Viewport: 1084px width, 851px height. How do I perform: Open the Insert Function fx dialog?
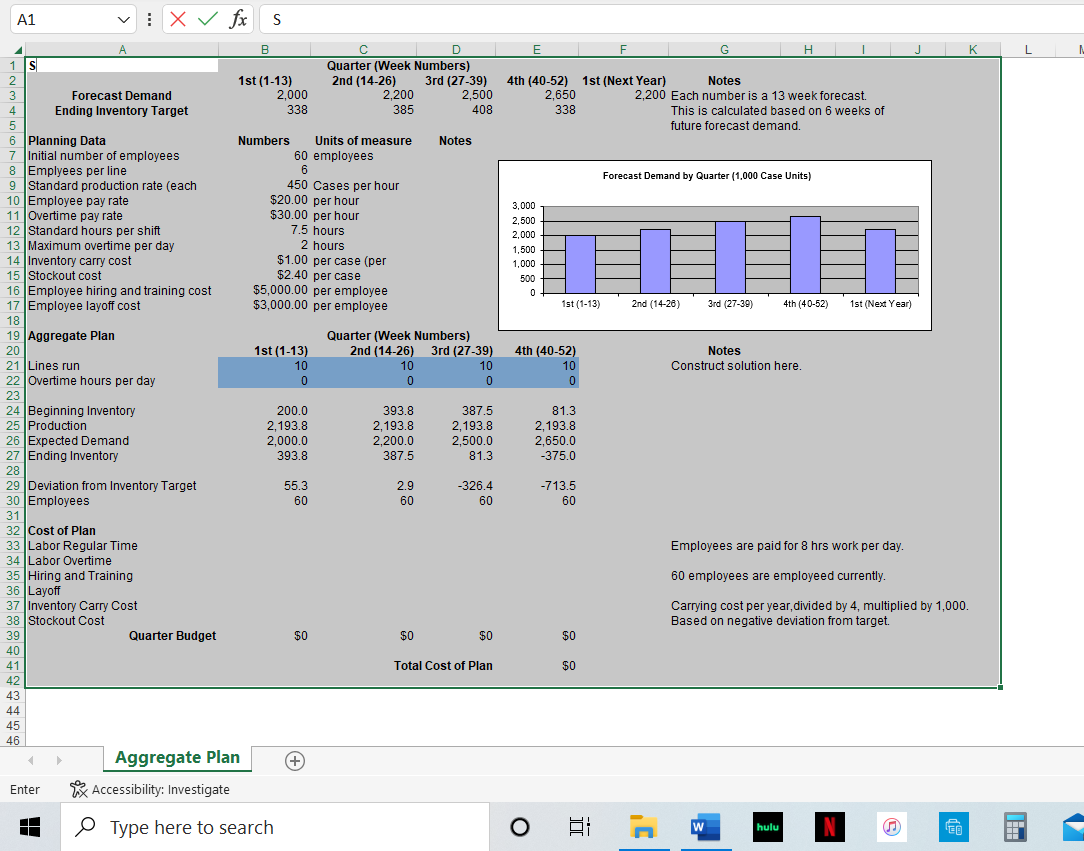coord(238,19)
